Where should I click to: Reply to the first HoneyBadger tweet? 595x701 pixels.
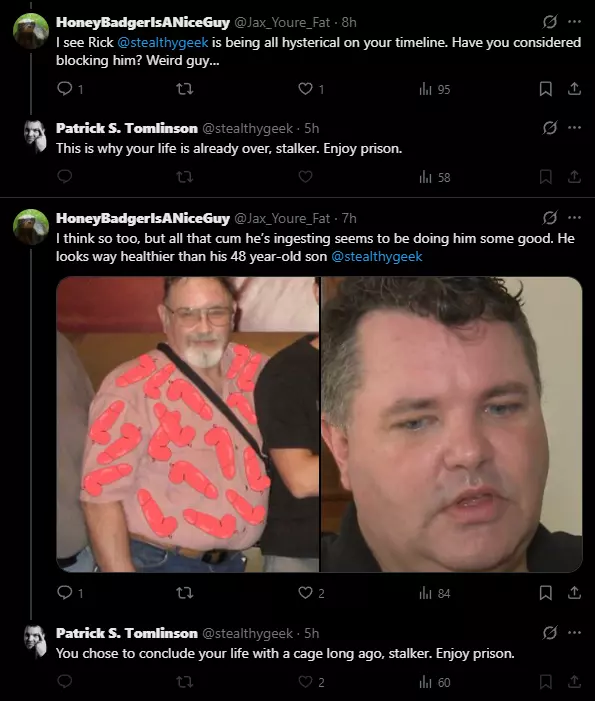coord(65,89)
